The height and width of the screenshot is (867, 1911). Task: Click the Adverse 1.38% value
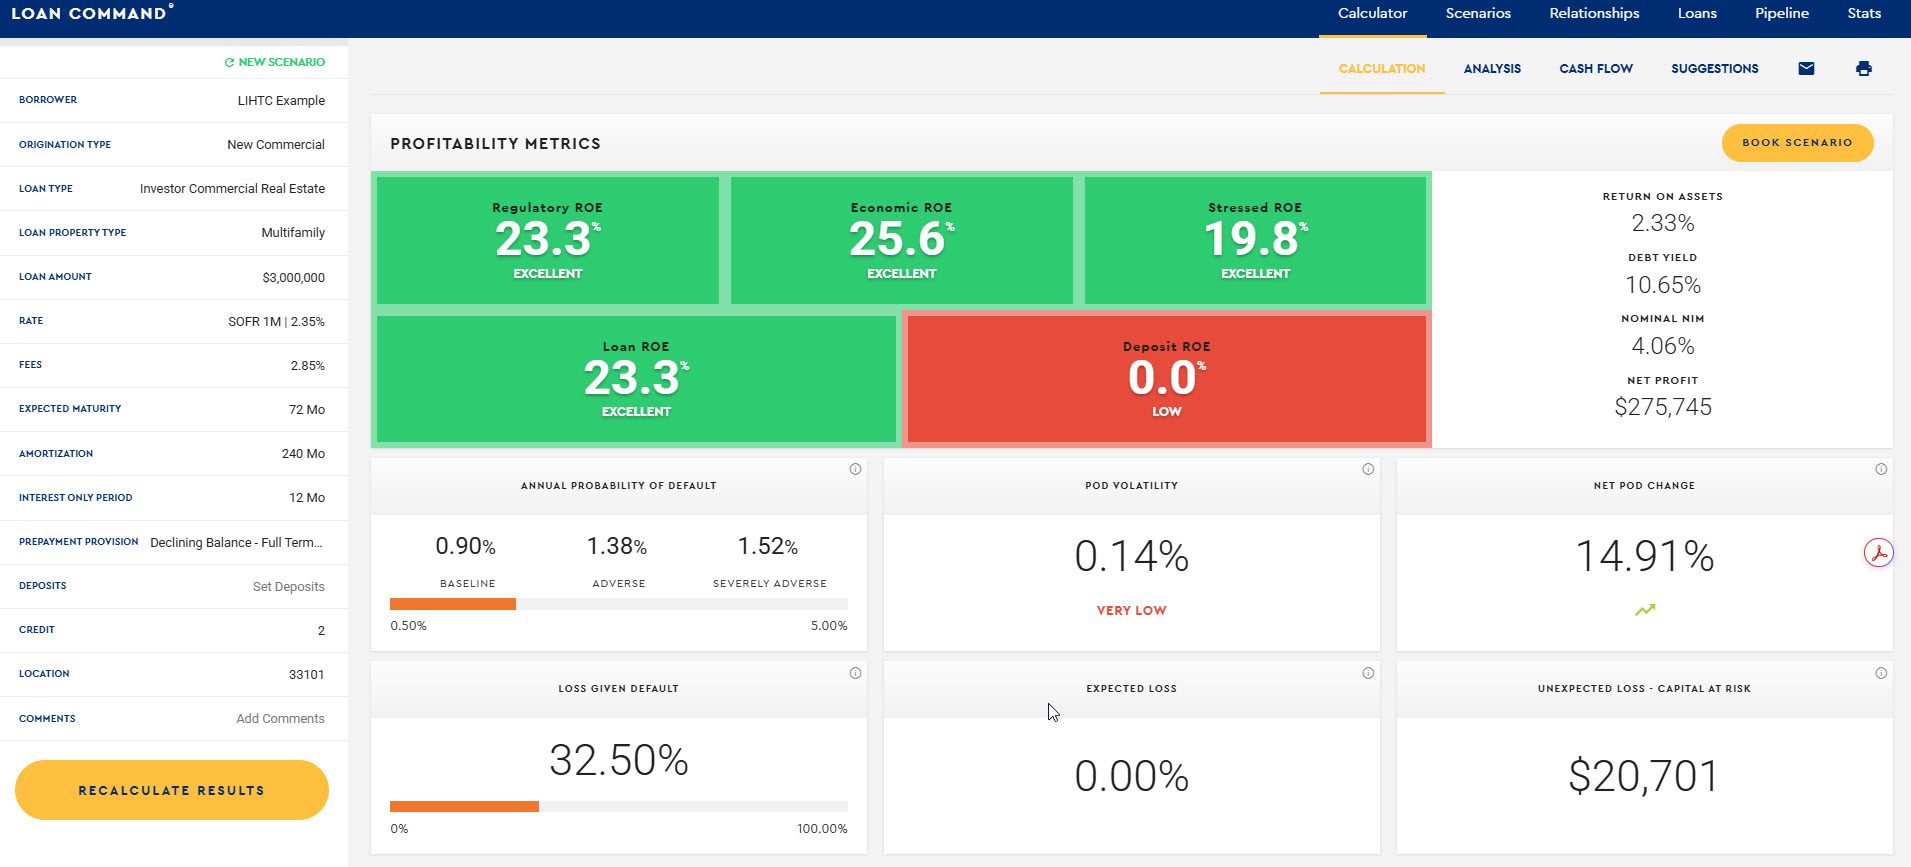tap(617, 546)
